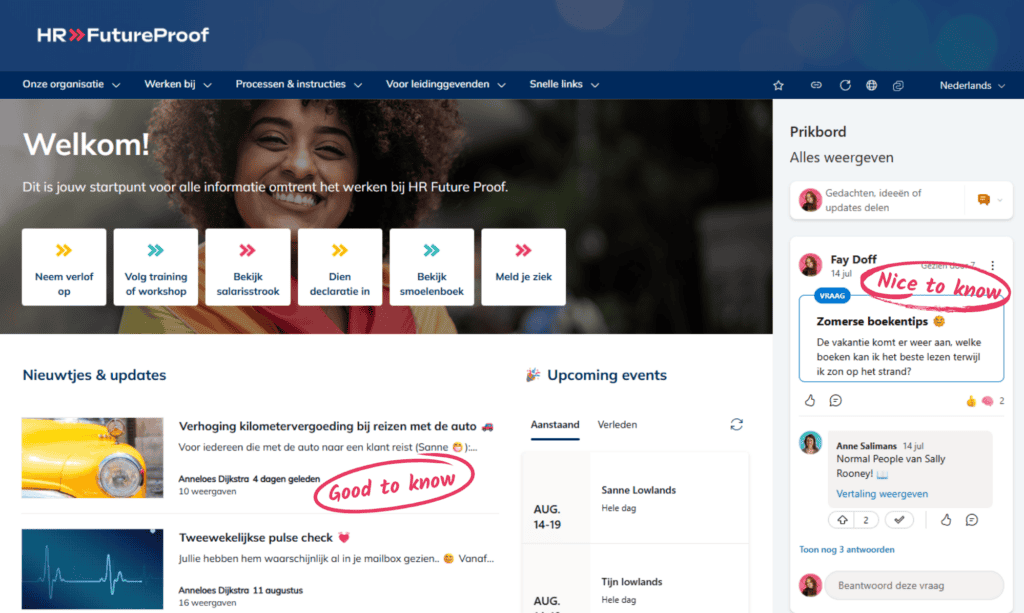Open the Tweewekelijkse pulse check article

coord(264,537)
